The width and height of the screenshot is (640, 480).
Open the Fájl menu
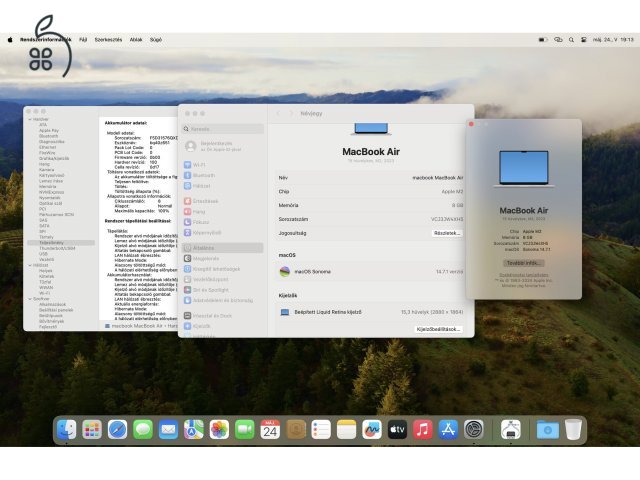point(83,40)
